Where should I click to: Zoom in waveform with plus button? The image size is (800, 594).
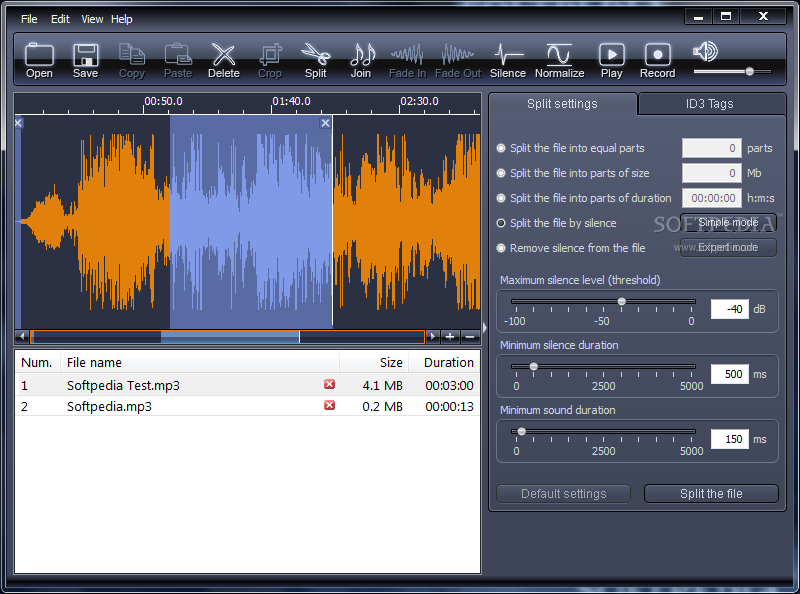pos(450,336)
